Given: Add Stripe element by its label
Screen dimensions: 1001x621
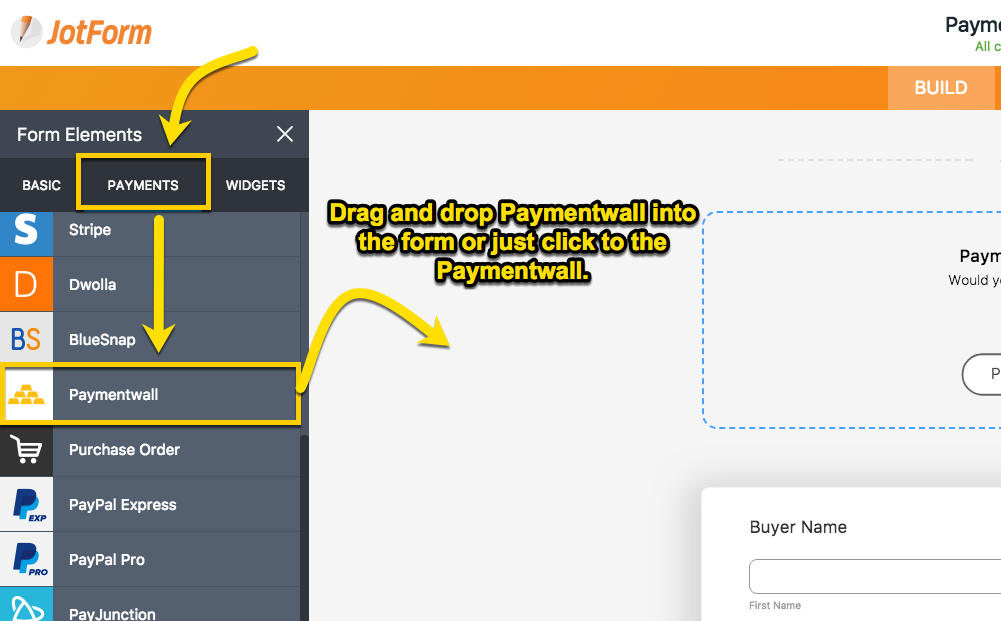Looking at the screenshot, I should click(90, 230).
